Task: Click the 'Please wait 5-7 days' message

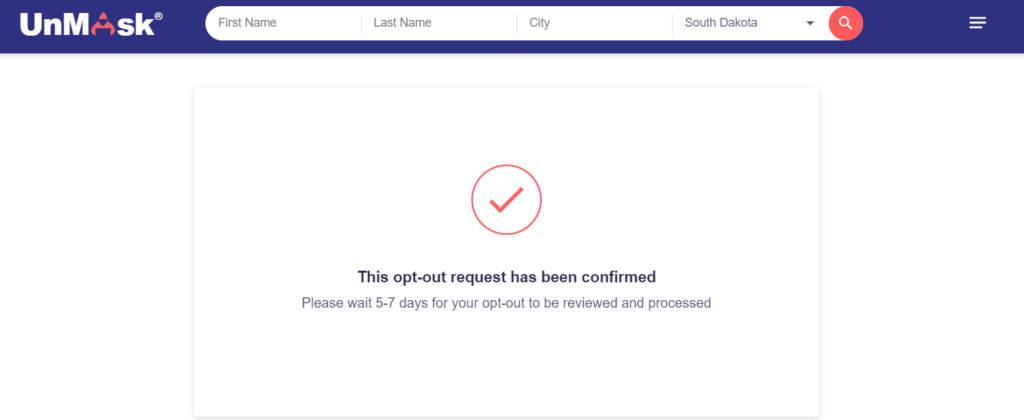Action: [506, 303]
